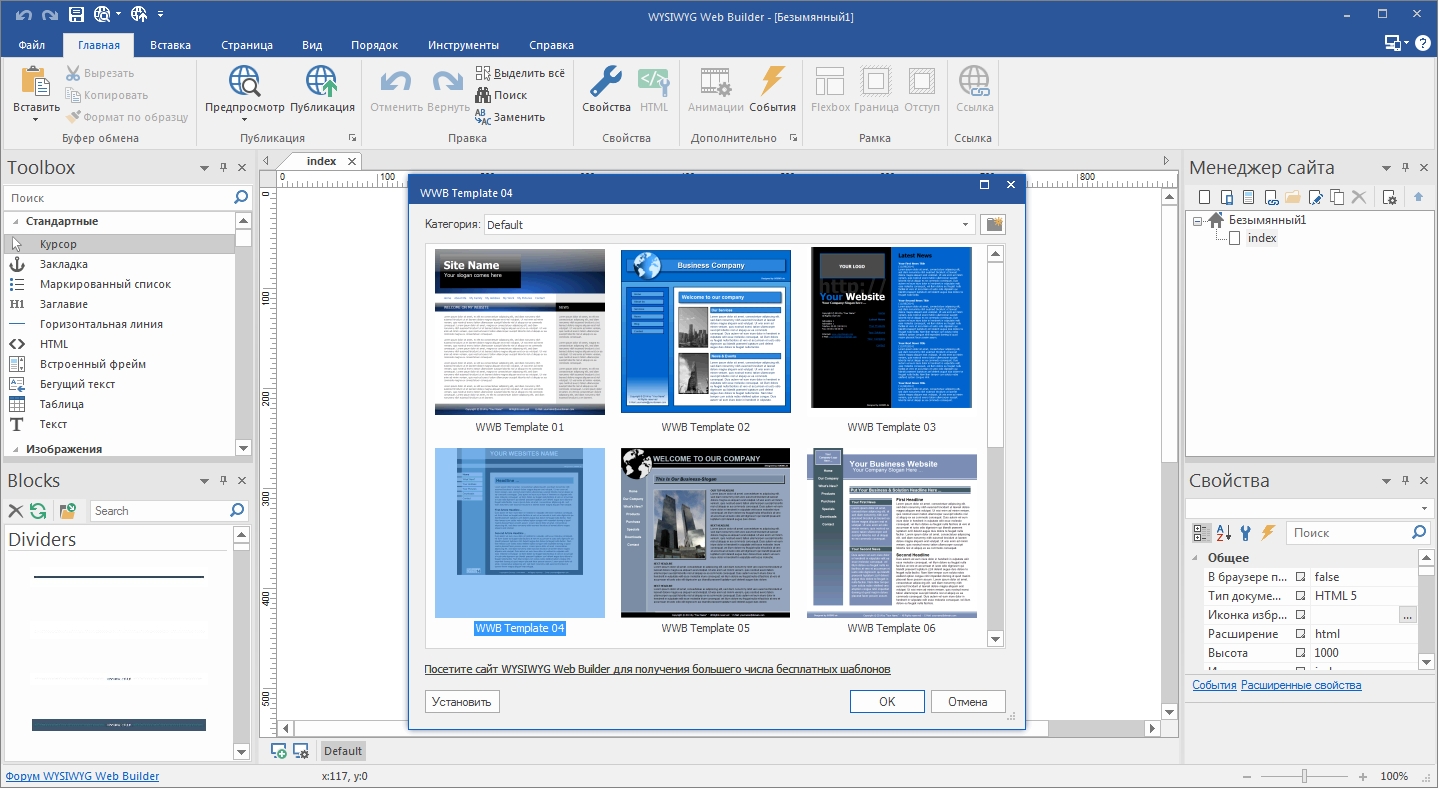Screen dimensions: 1439x789
Task: Toggle the box beside Высота value 1000
Action: tap(1301, 653)
